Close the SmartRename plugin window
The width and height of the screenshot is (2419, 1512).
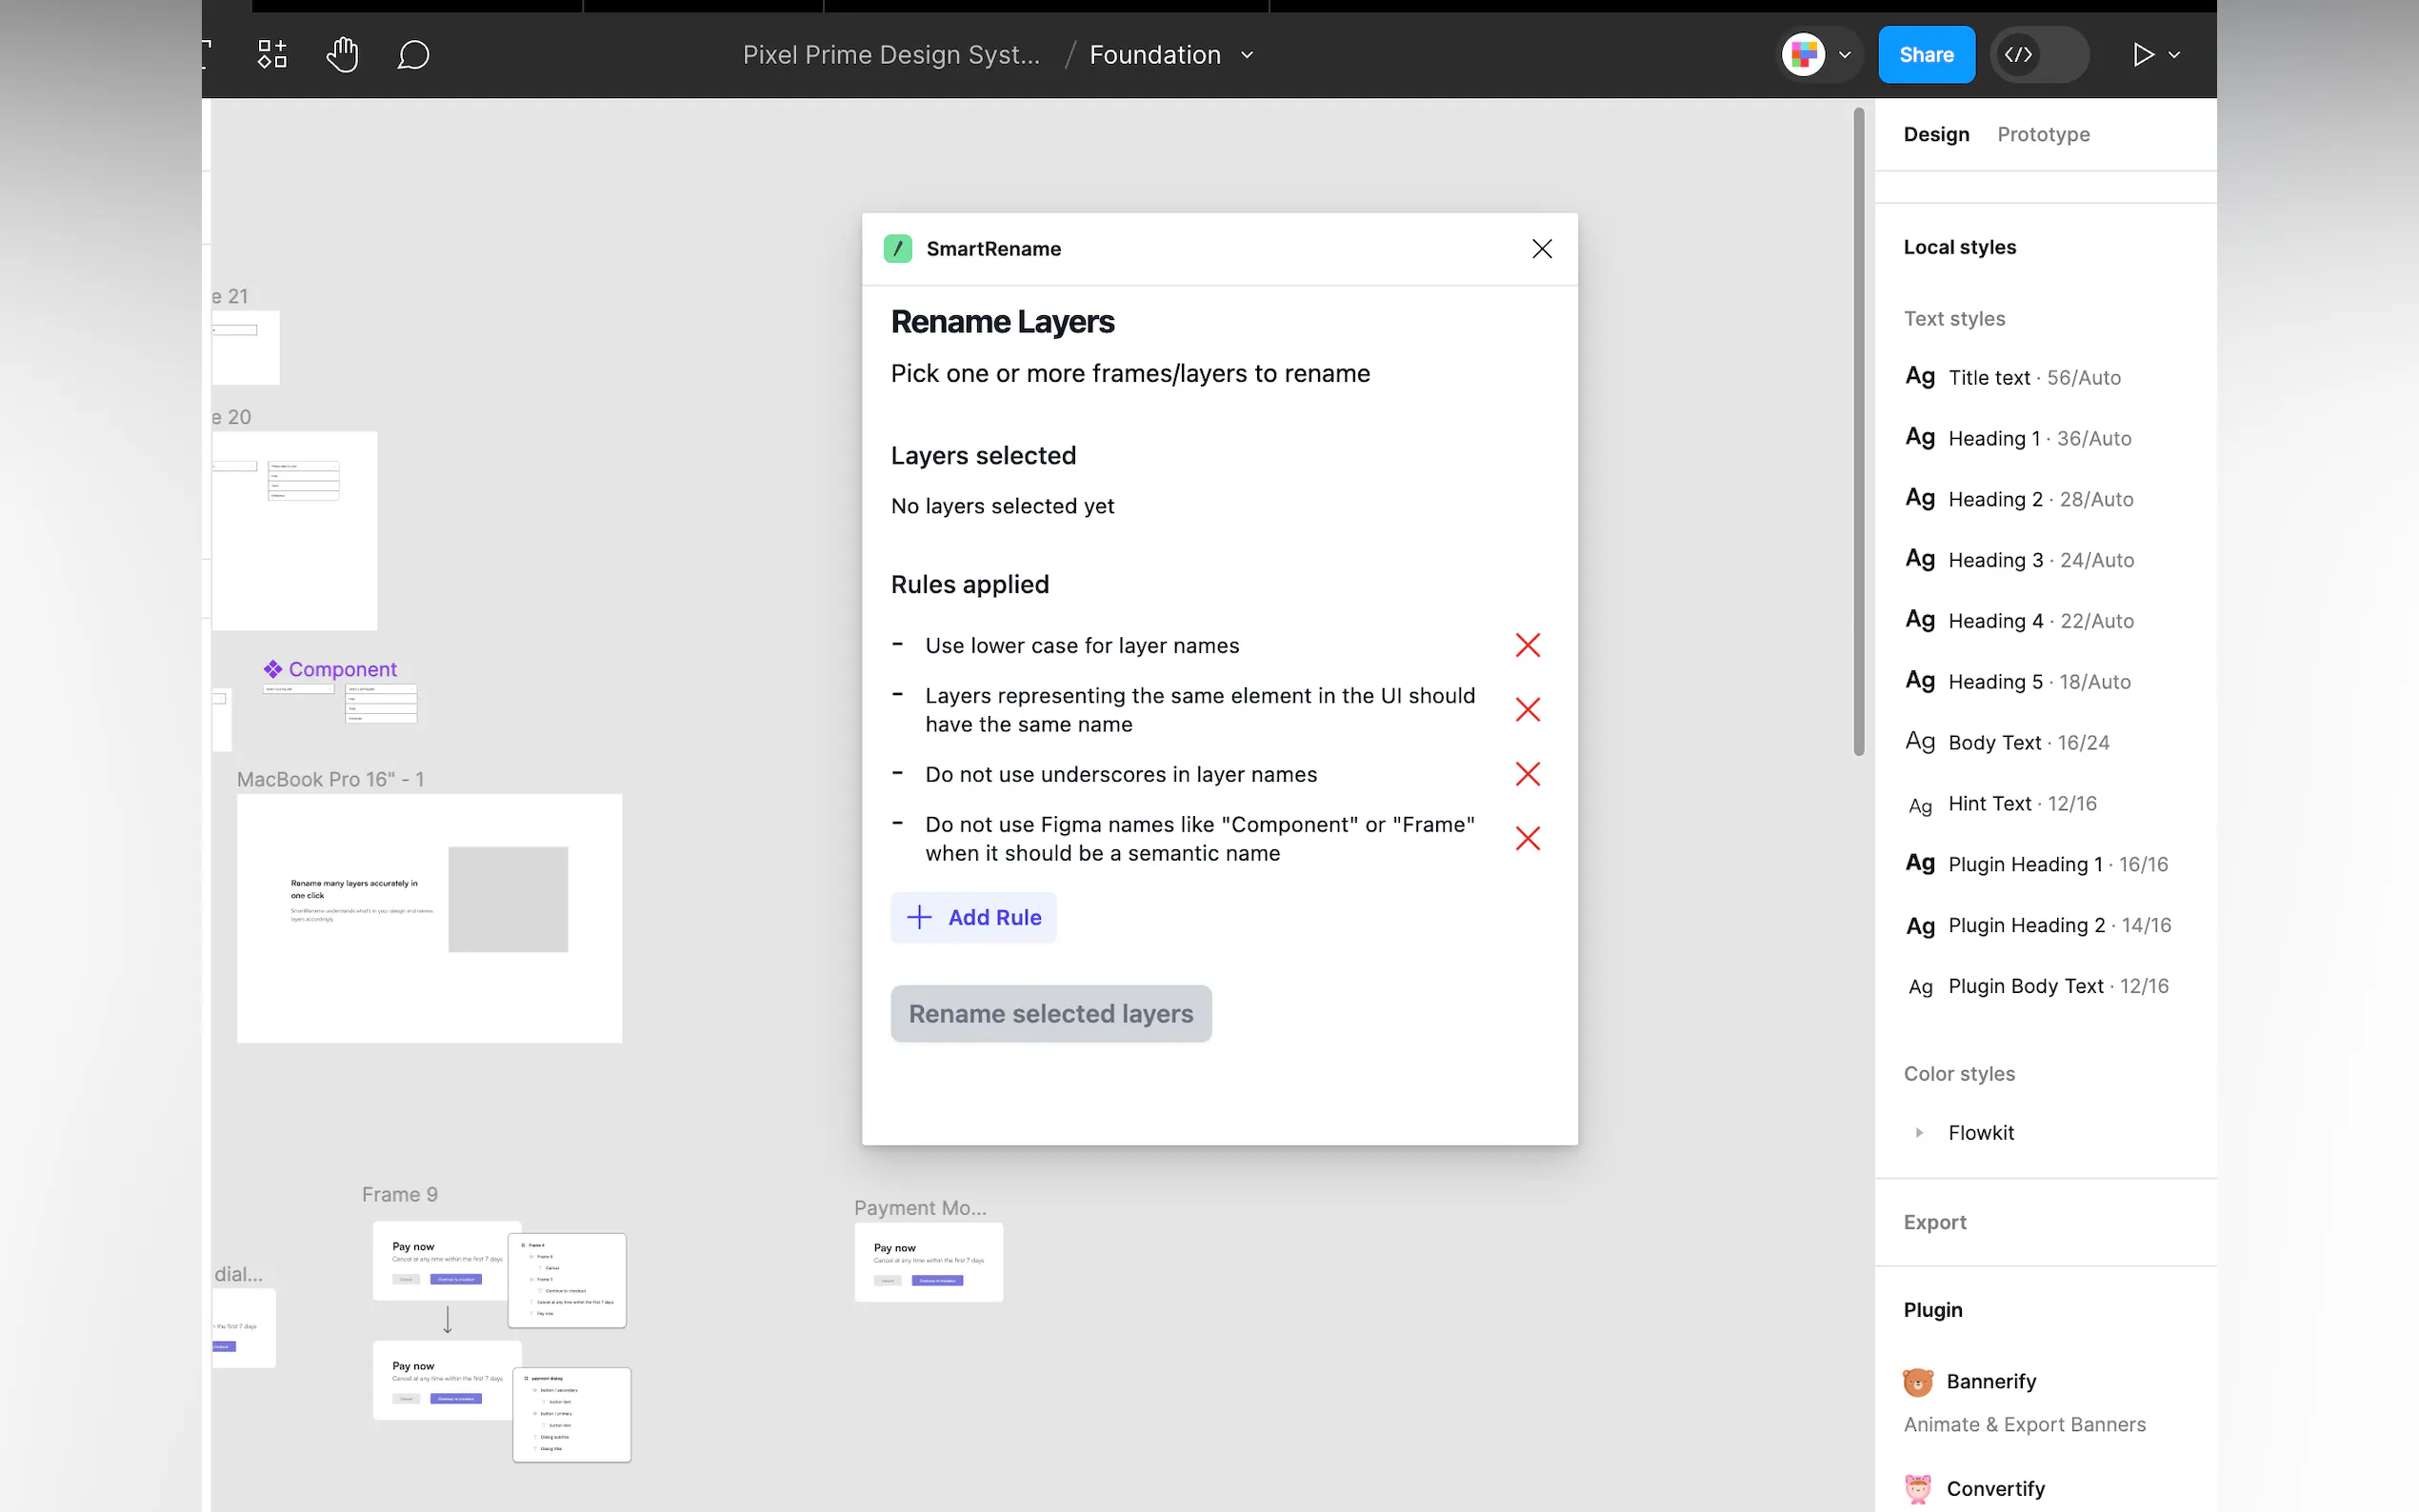[x=1542, y=249]
